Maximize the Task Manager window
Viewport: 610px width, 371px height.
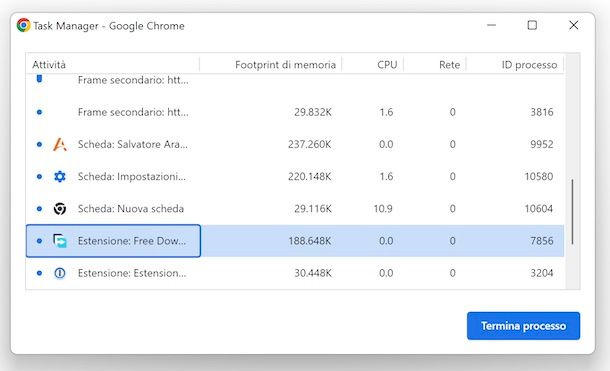tap(532, 25)
